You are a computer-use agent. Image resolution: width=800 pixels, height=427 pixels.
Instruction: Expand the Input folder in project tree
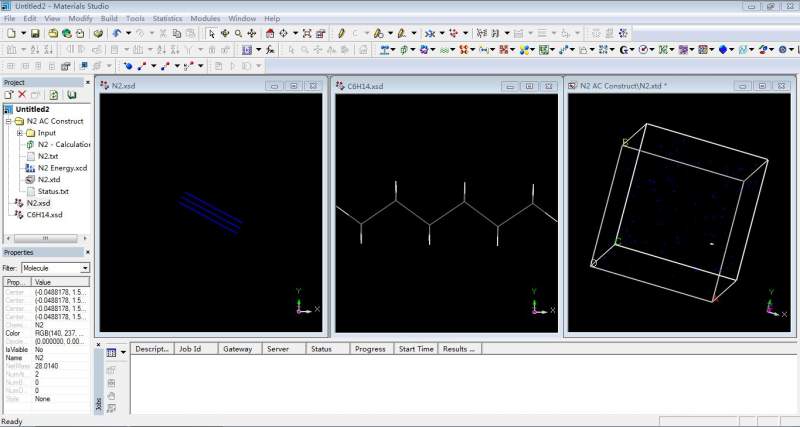pos(20,133)
